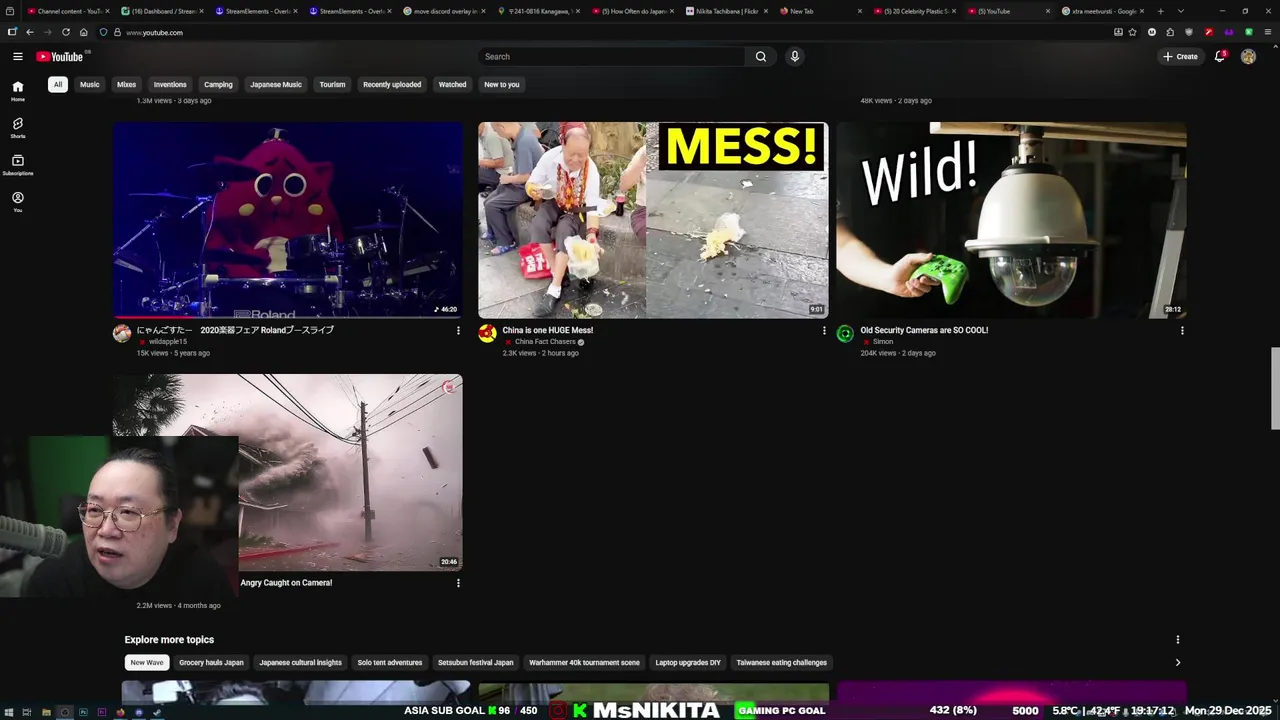Image resolution: width=1280 pixels, height=720 pixels.
Task: Open Explore more topics options menu
Action: click(x=1177, y=640)
